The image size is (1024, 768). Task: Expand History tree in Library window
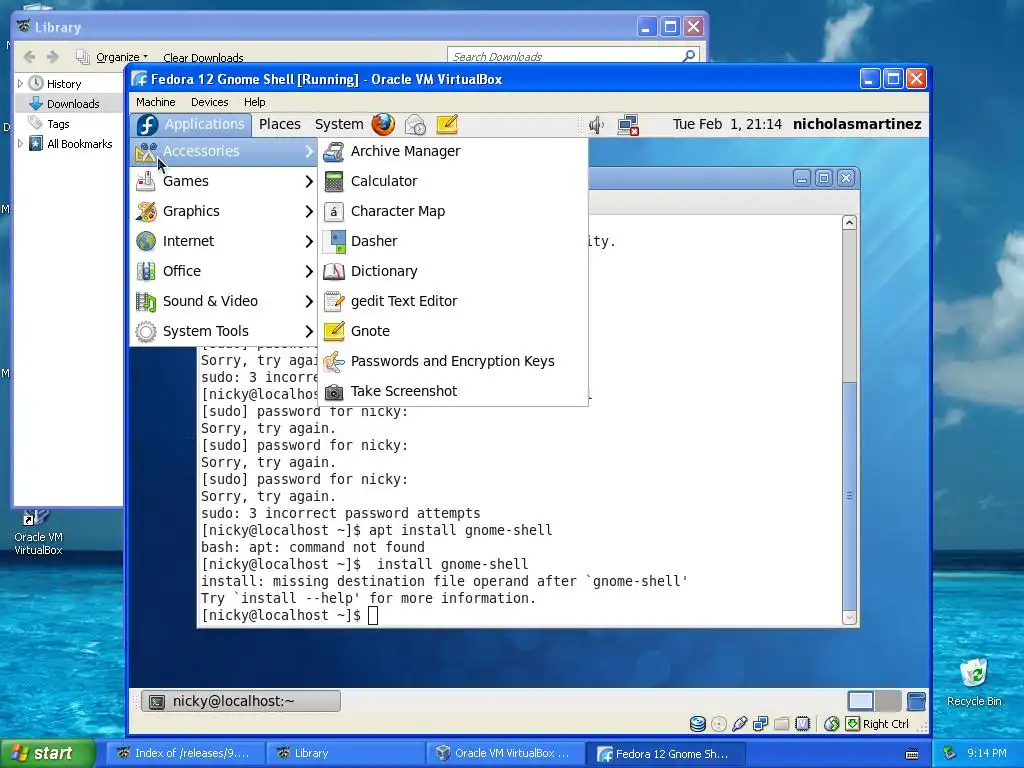(x=20, y=84)
